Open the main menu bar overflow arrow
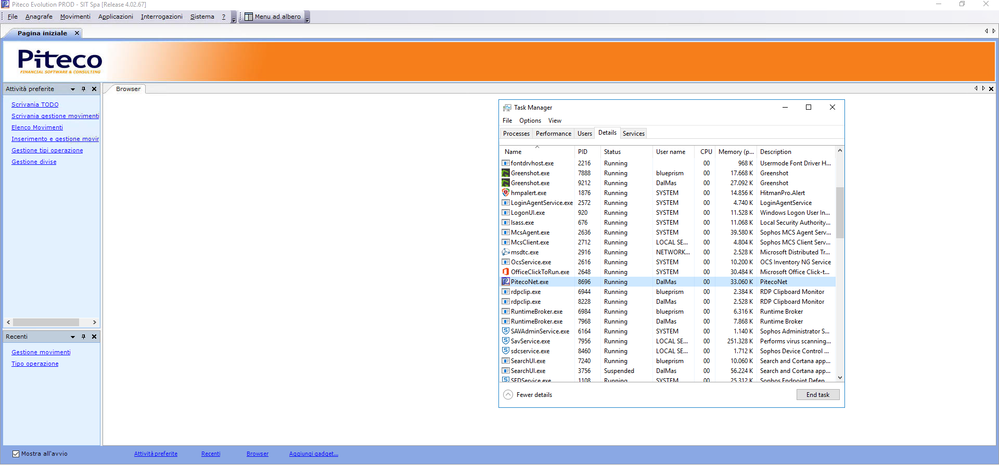This screenshot has height=465, width=999. [x=233, y=17]
